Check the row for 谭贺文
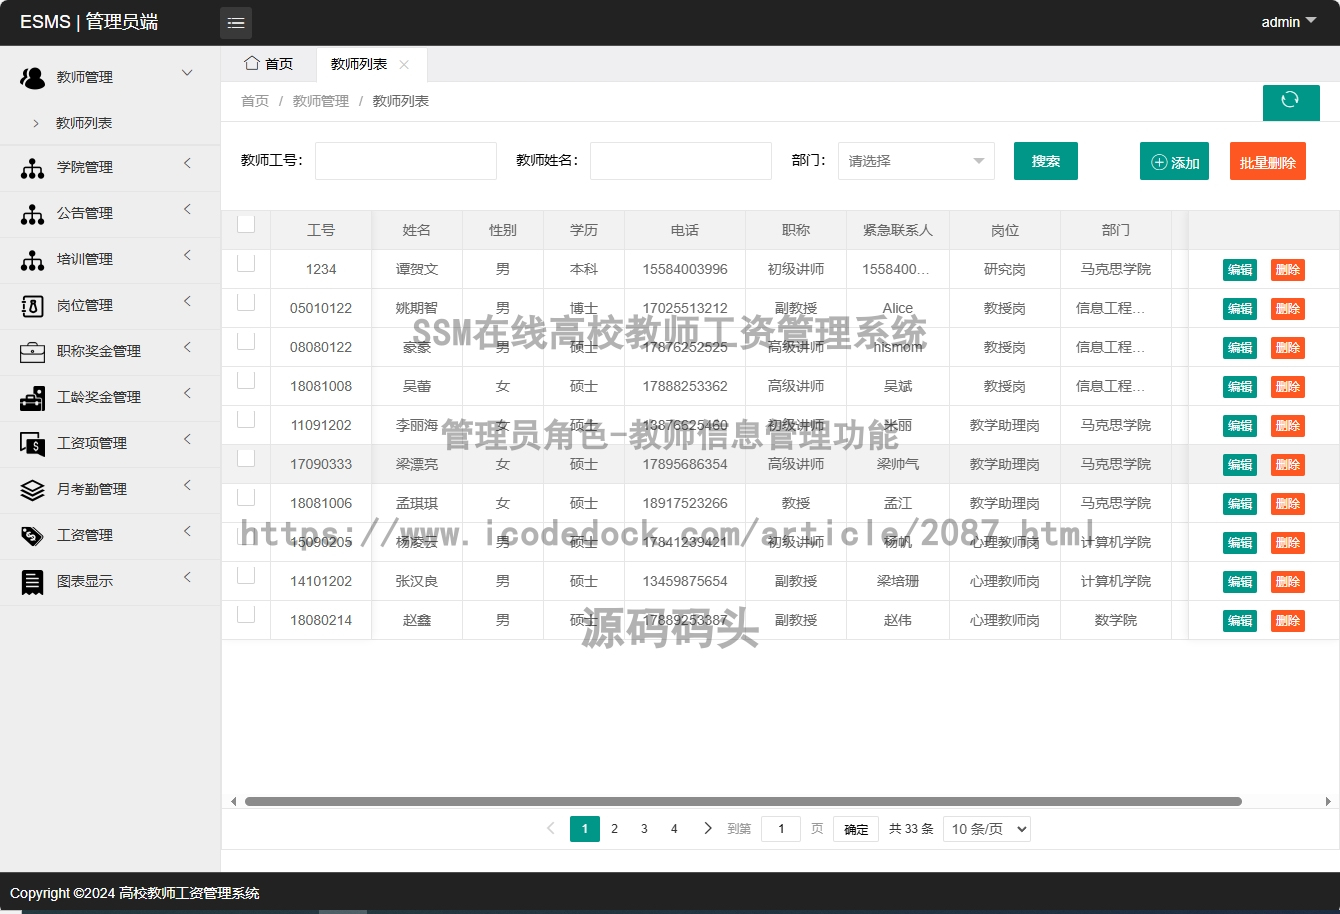Screen dimensions: 1340x914 246,263
